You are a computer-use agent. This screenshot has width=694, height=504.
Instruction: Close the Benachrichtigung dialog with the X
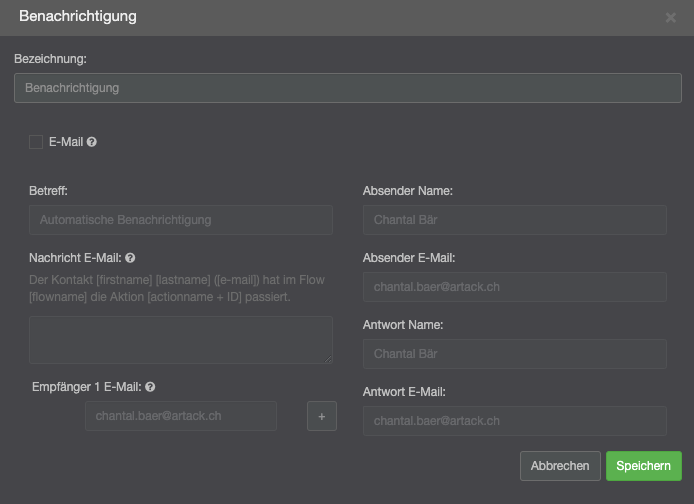coord(670,17)
